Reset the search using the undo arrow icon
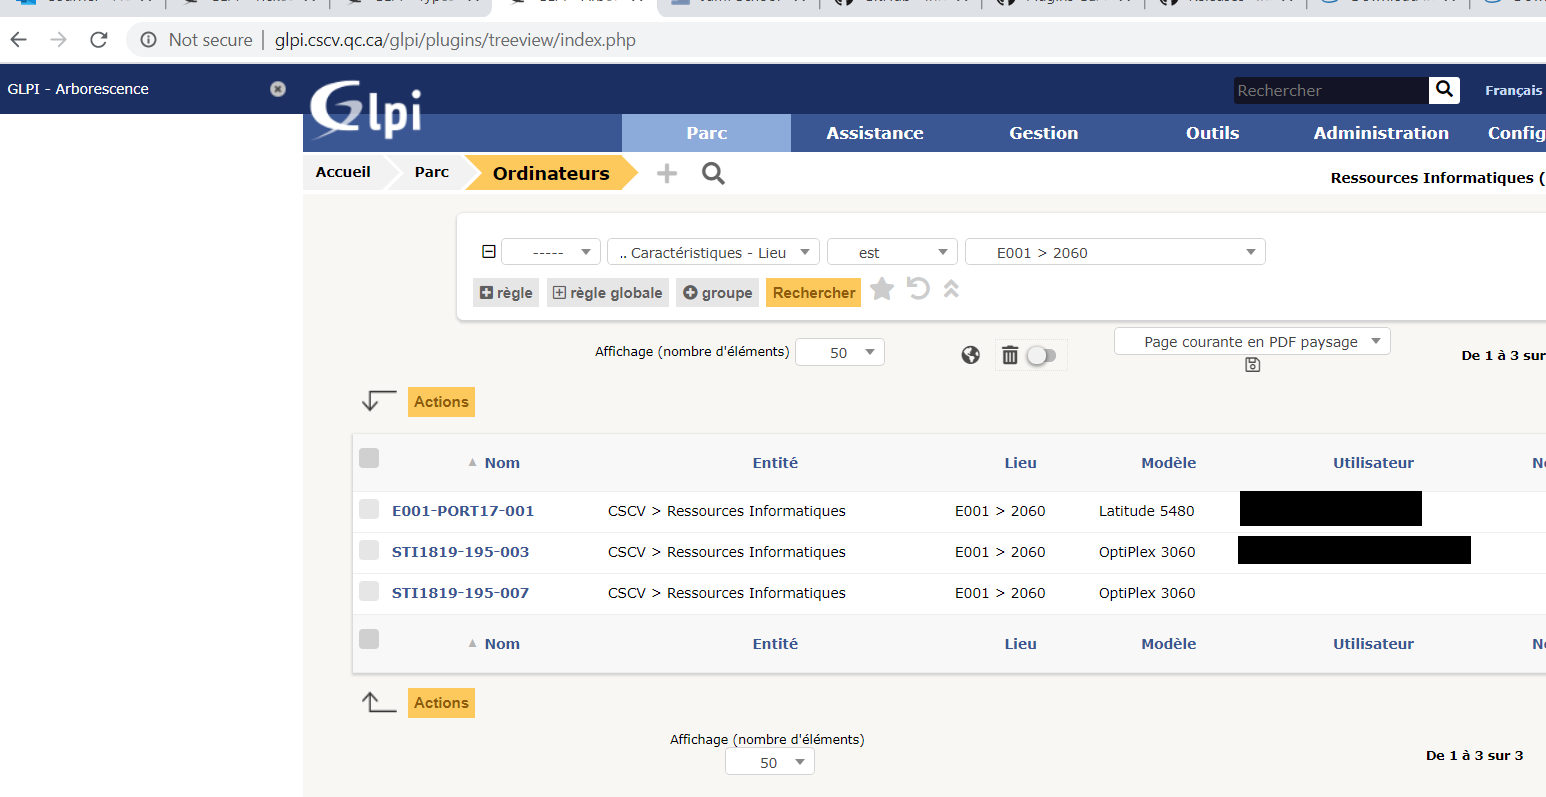This screenshot has width=1546, height=797. point(917,290)
